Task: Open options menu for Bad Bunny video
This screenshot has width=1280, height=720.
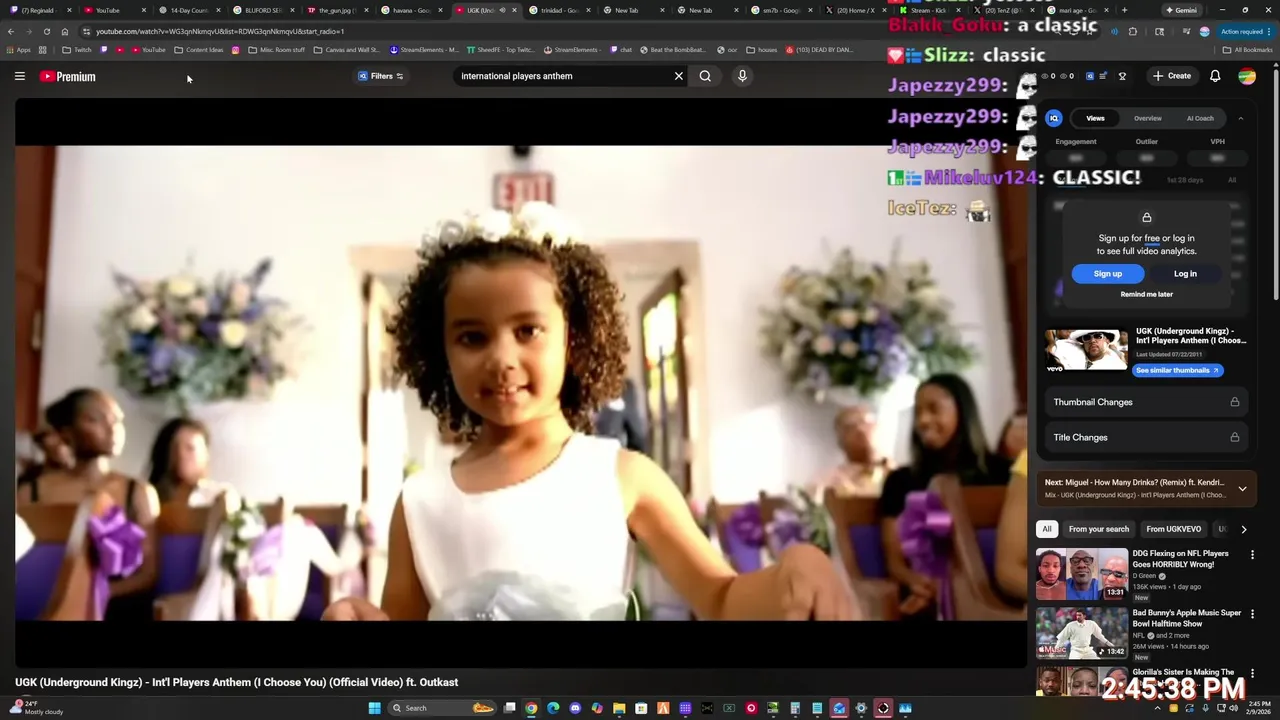Action: pyautogui.click(x=1252, y=614)
